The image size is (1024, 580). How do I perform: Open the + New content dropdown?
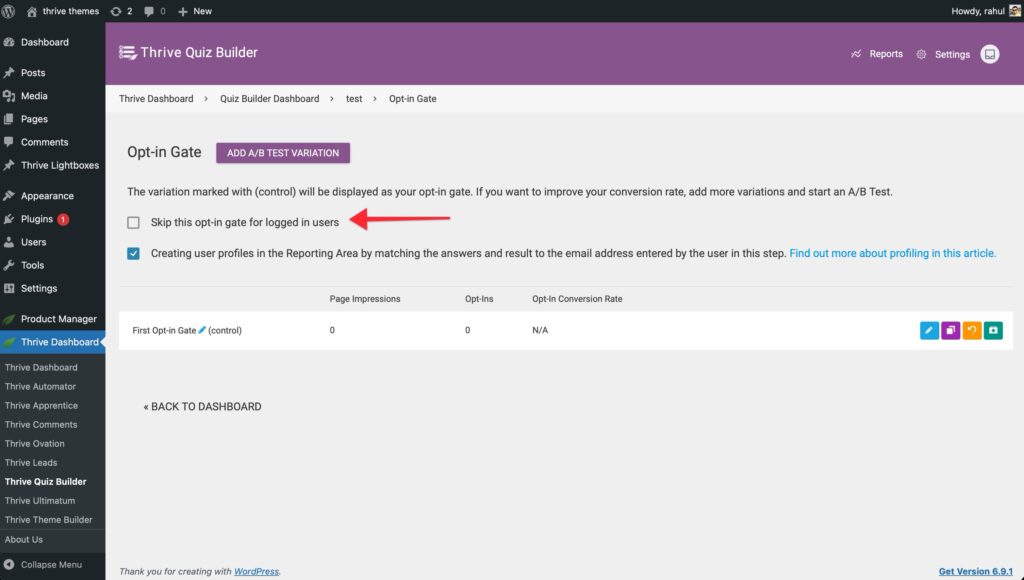pyautogui.click(x=195, y=11)
